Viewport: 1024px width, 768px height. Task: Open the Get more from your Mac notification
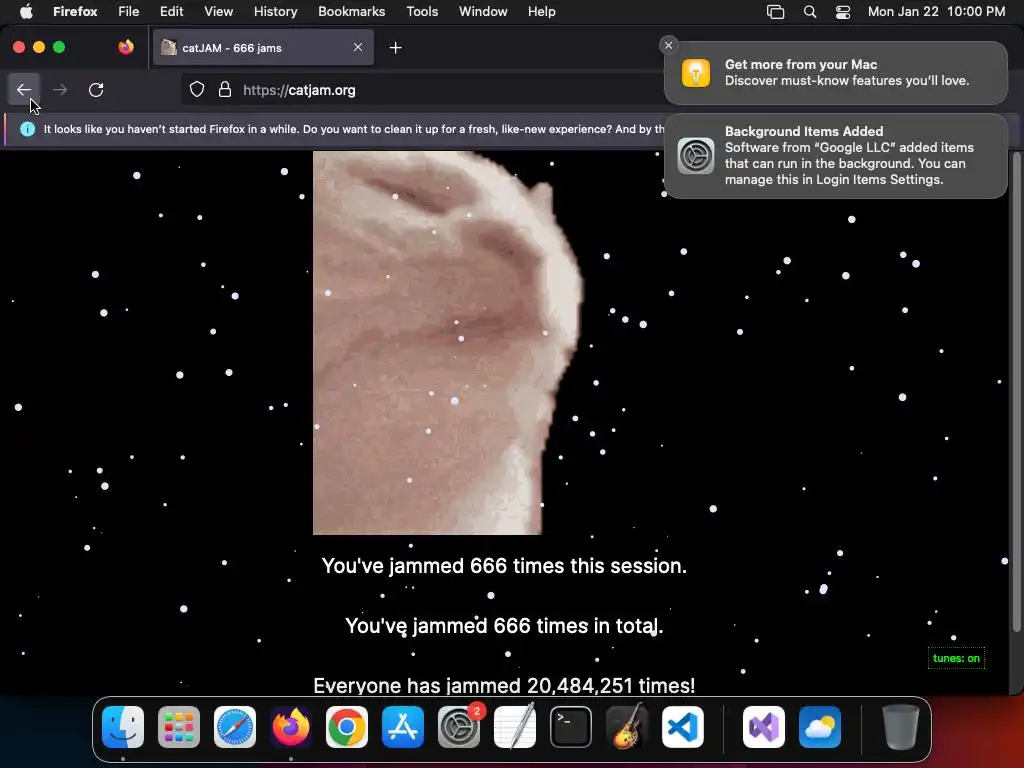coord(836,72)
